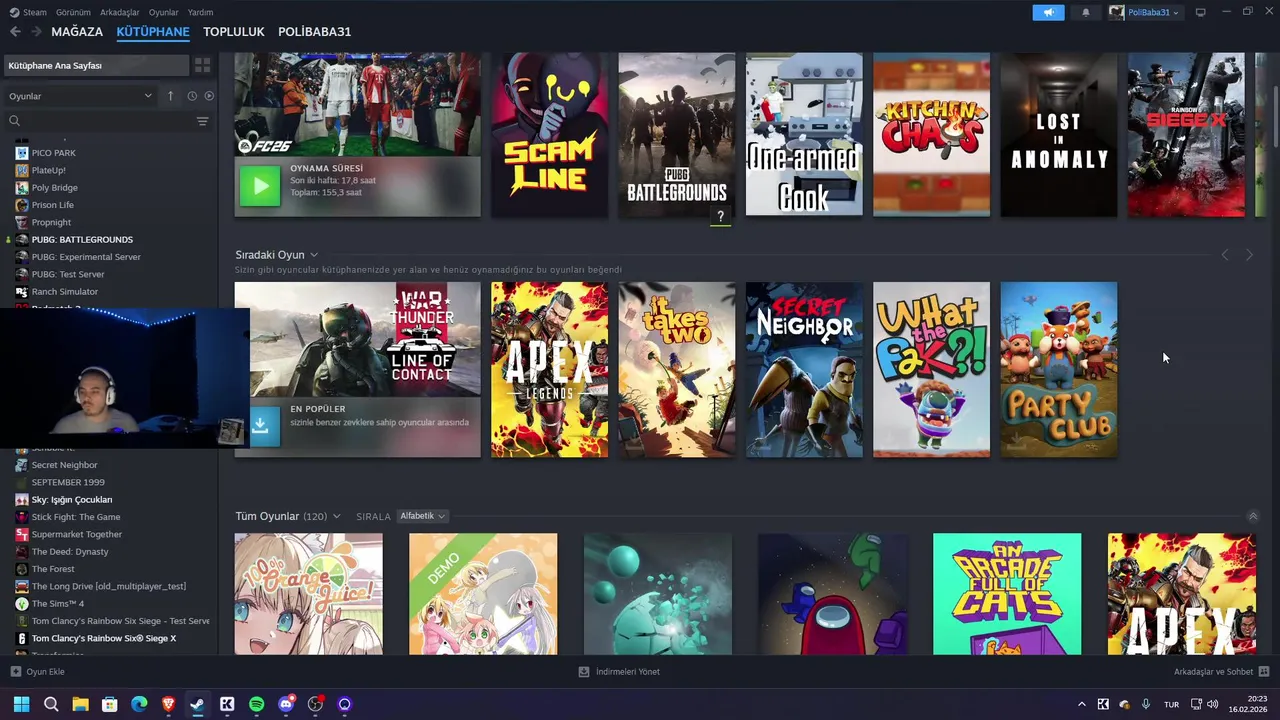The image size is (1280, 720).
Task: Open Rainbow Six Siege X cover
Action: pos(1186,134)
